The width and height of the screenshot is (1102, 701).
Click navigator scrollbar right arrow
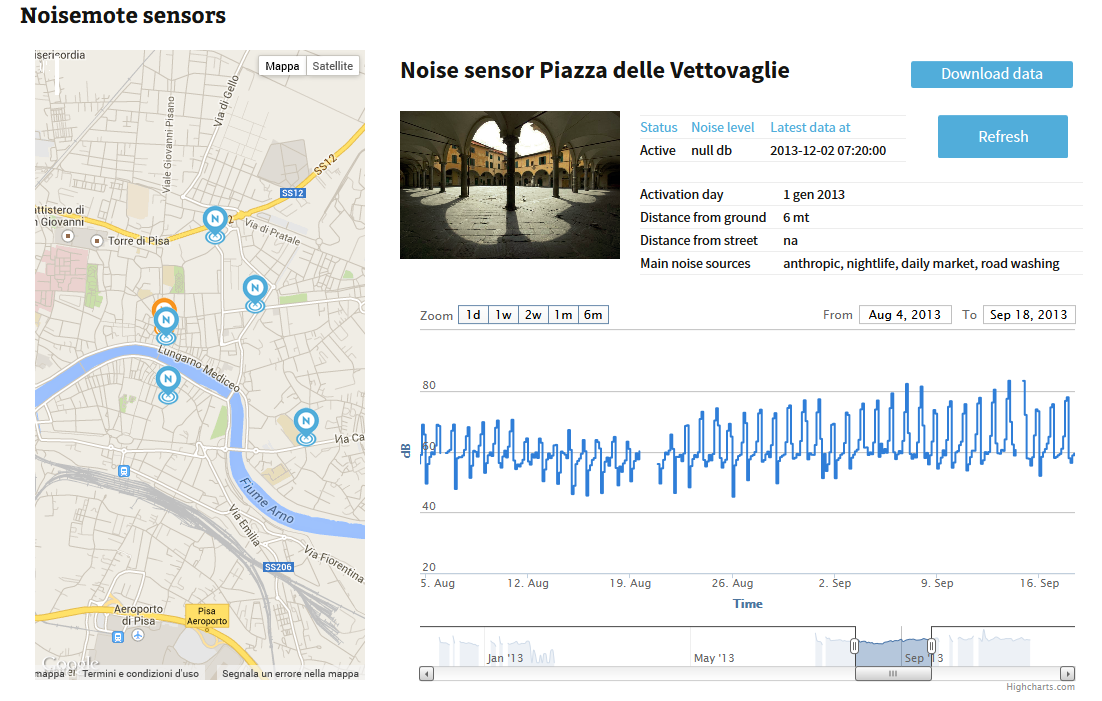[1068, 674]
